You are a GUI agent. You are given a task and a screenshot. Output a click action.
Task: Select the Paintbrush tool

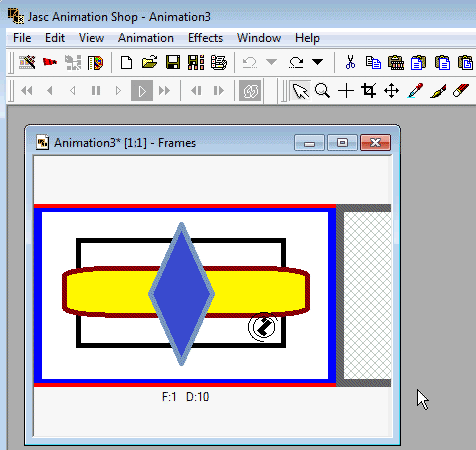pos(438,90)
